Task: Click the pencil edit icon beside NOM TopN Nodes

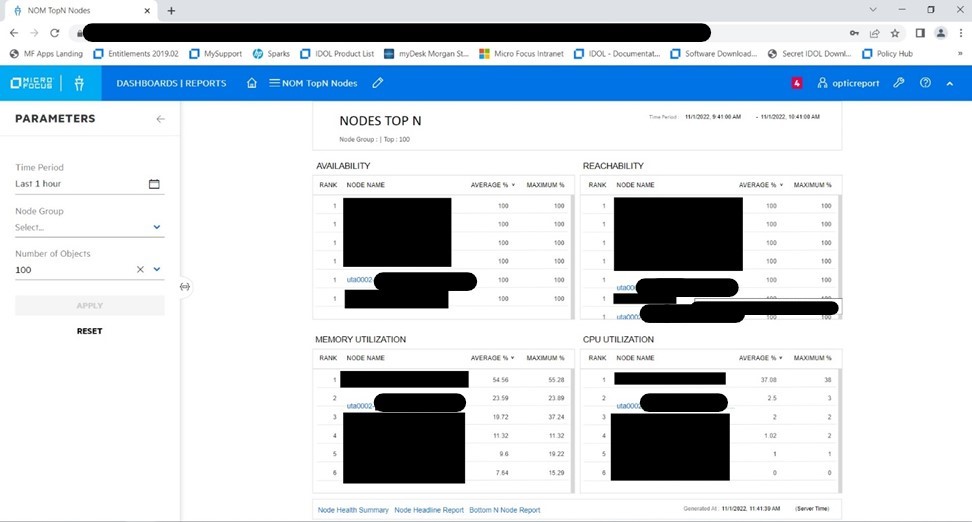Action: coord(377,83)
